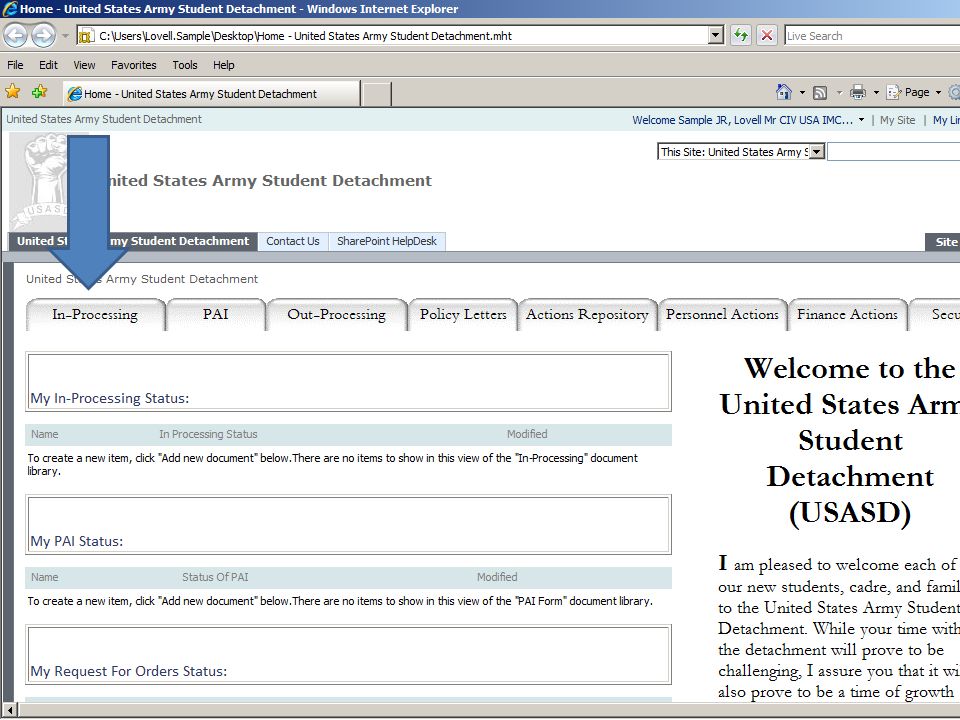The height and width of the screenshot is (720, 960).
Task: Open the In-Processing tab
Action: [x=96, y=315]
